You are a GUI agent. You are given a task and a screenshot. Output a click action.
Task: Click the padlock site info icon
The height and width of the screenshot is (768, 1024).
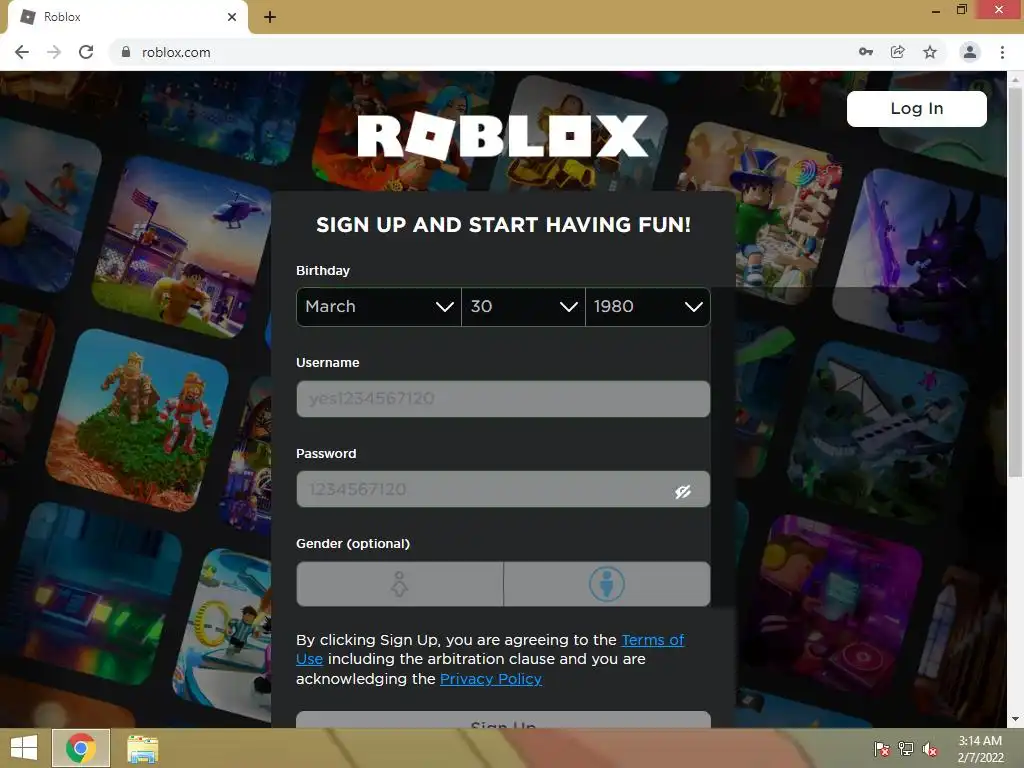(x=126, y=52)
